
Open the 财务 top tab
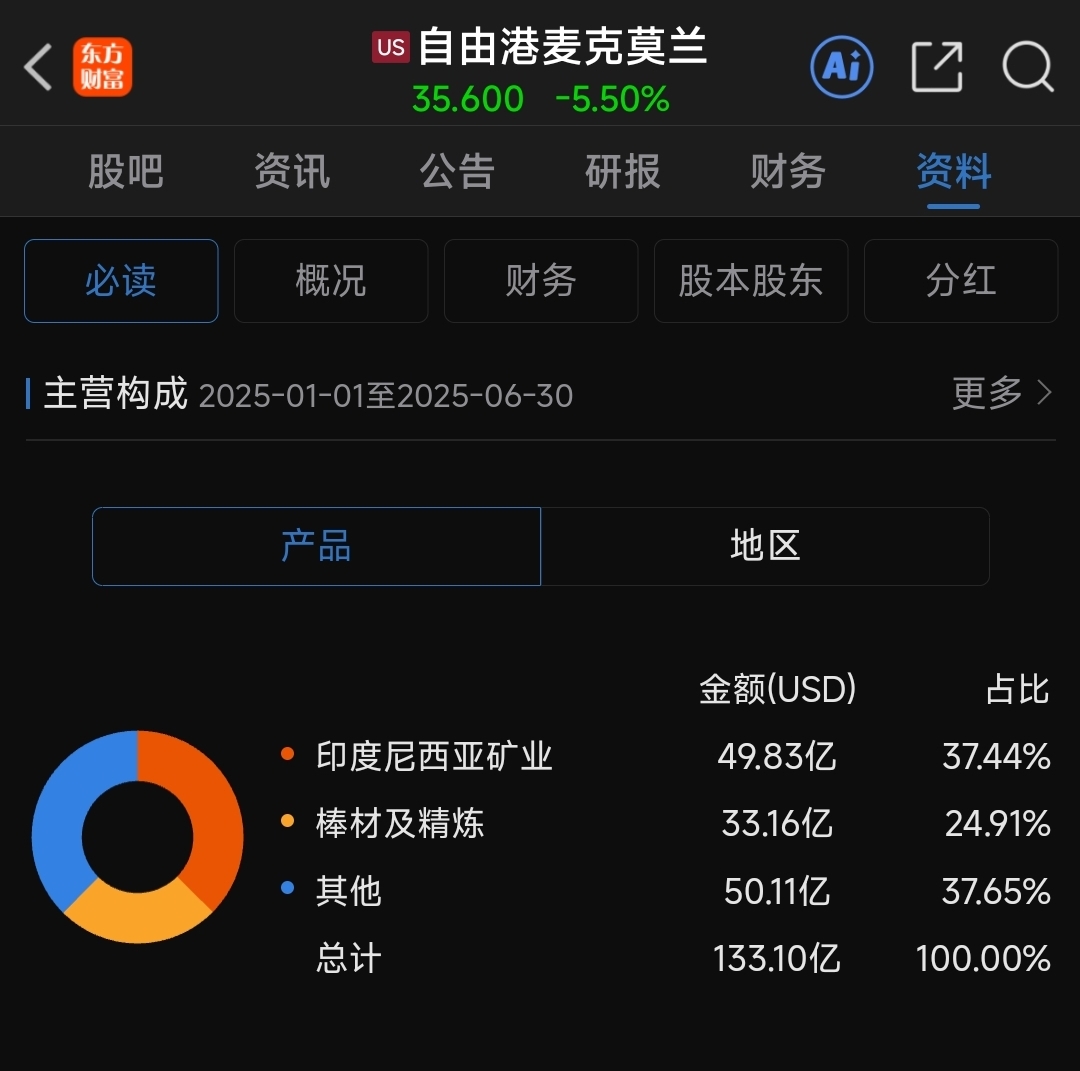coord(788,171)
